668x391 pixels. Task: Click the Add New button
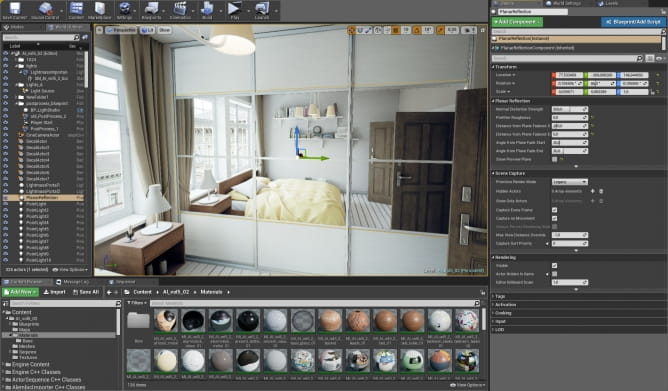click(20, 292)
